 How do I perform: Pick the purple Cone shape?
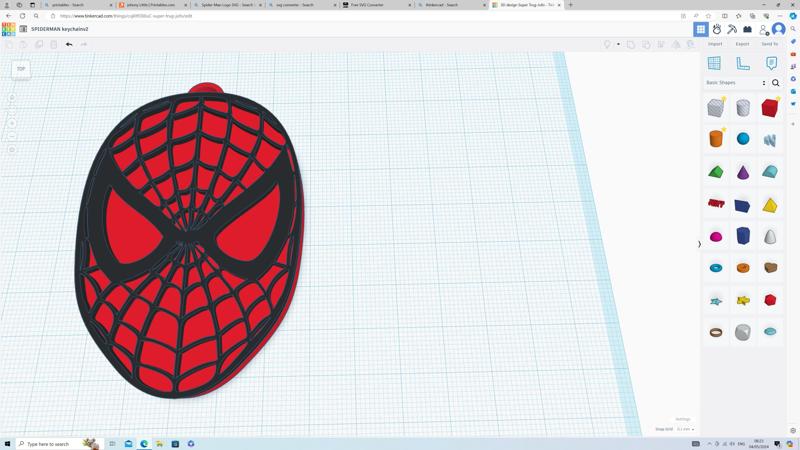743,172
